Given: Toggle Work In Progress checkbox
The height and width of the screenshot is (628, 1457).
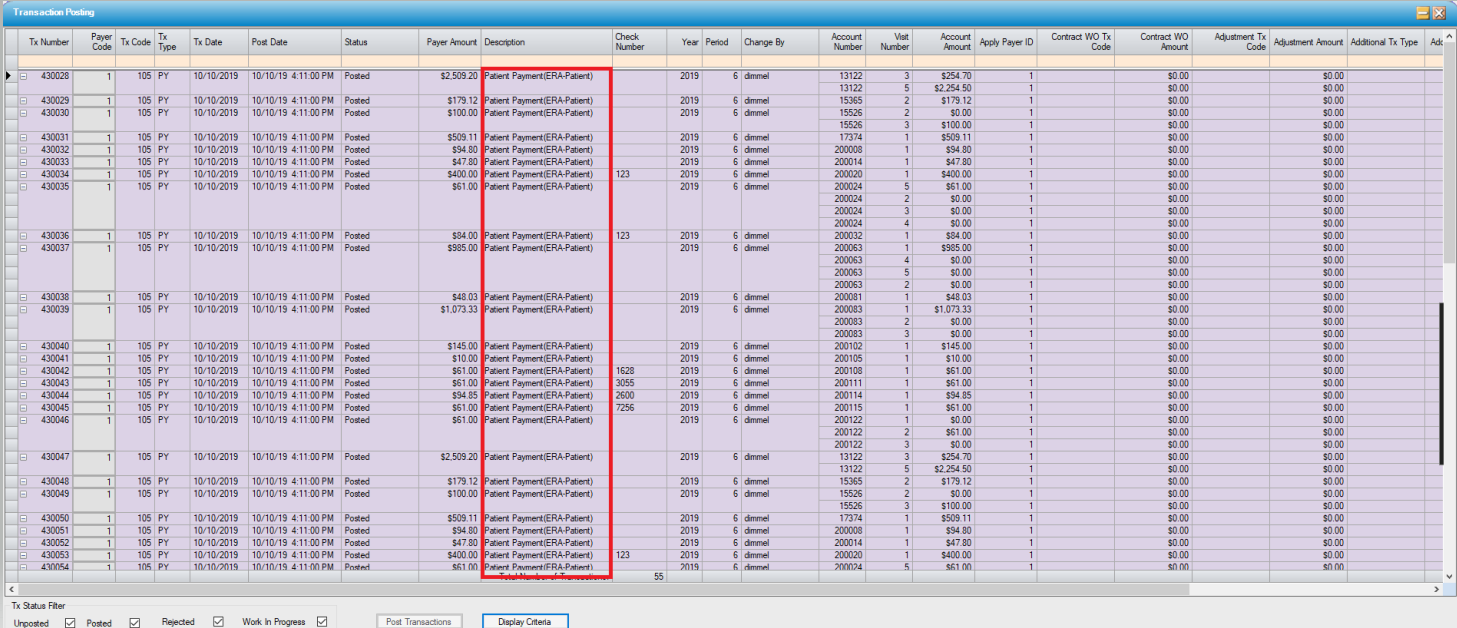Looking at the screenshot, I should click(x=322, y=622).
